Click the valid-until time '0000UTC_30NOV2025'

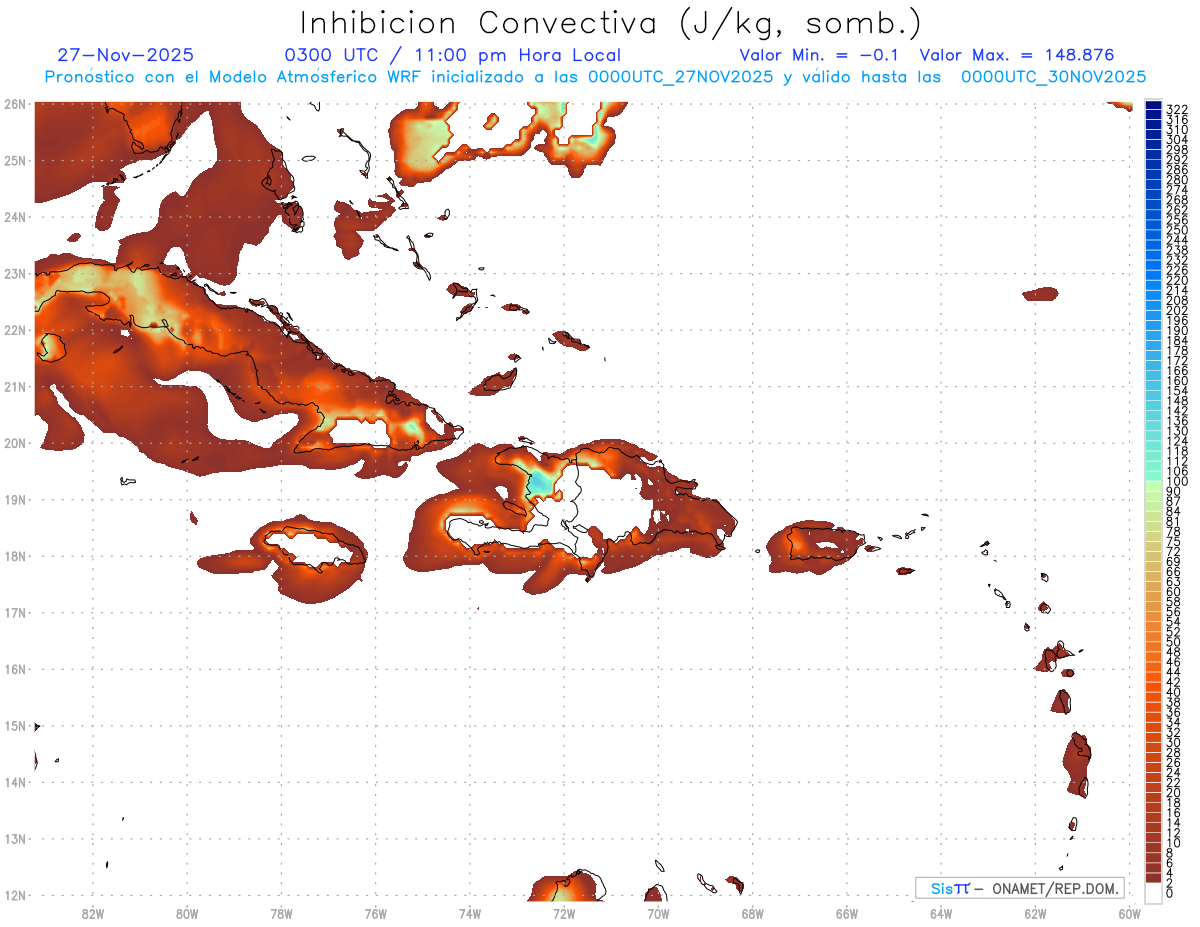pyautogui.click(x=1054, y=76)
